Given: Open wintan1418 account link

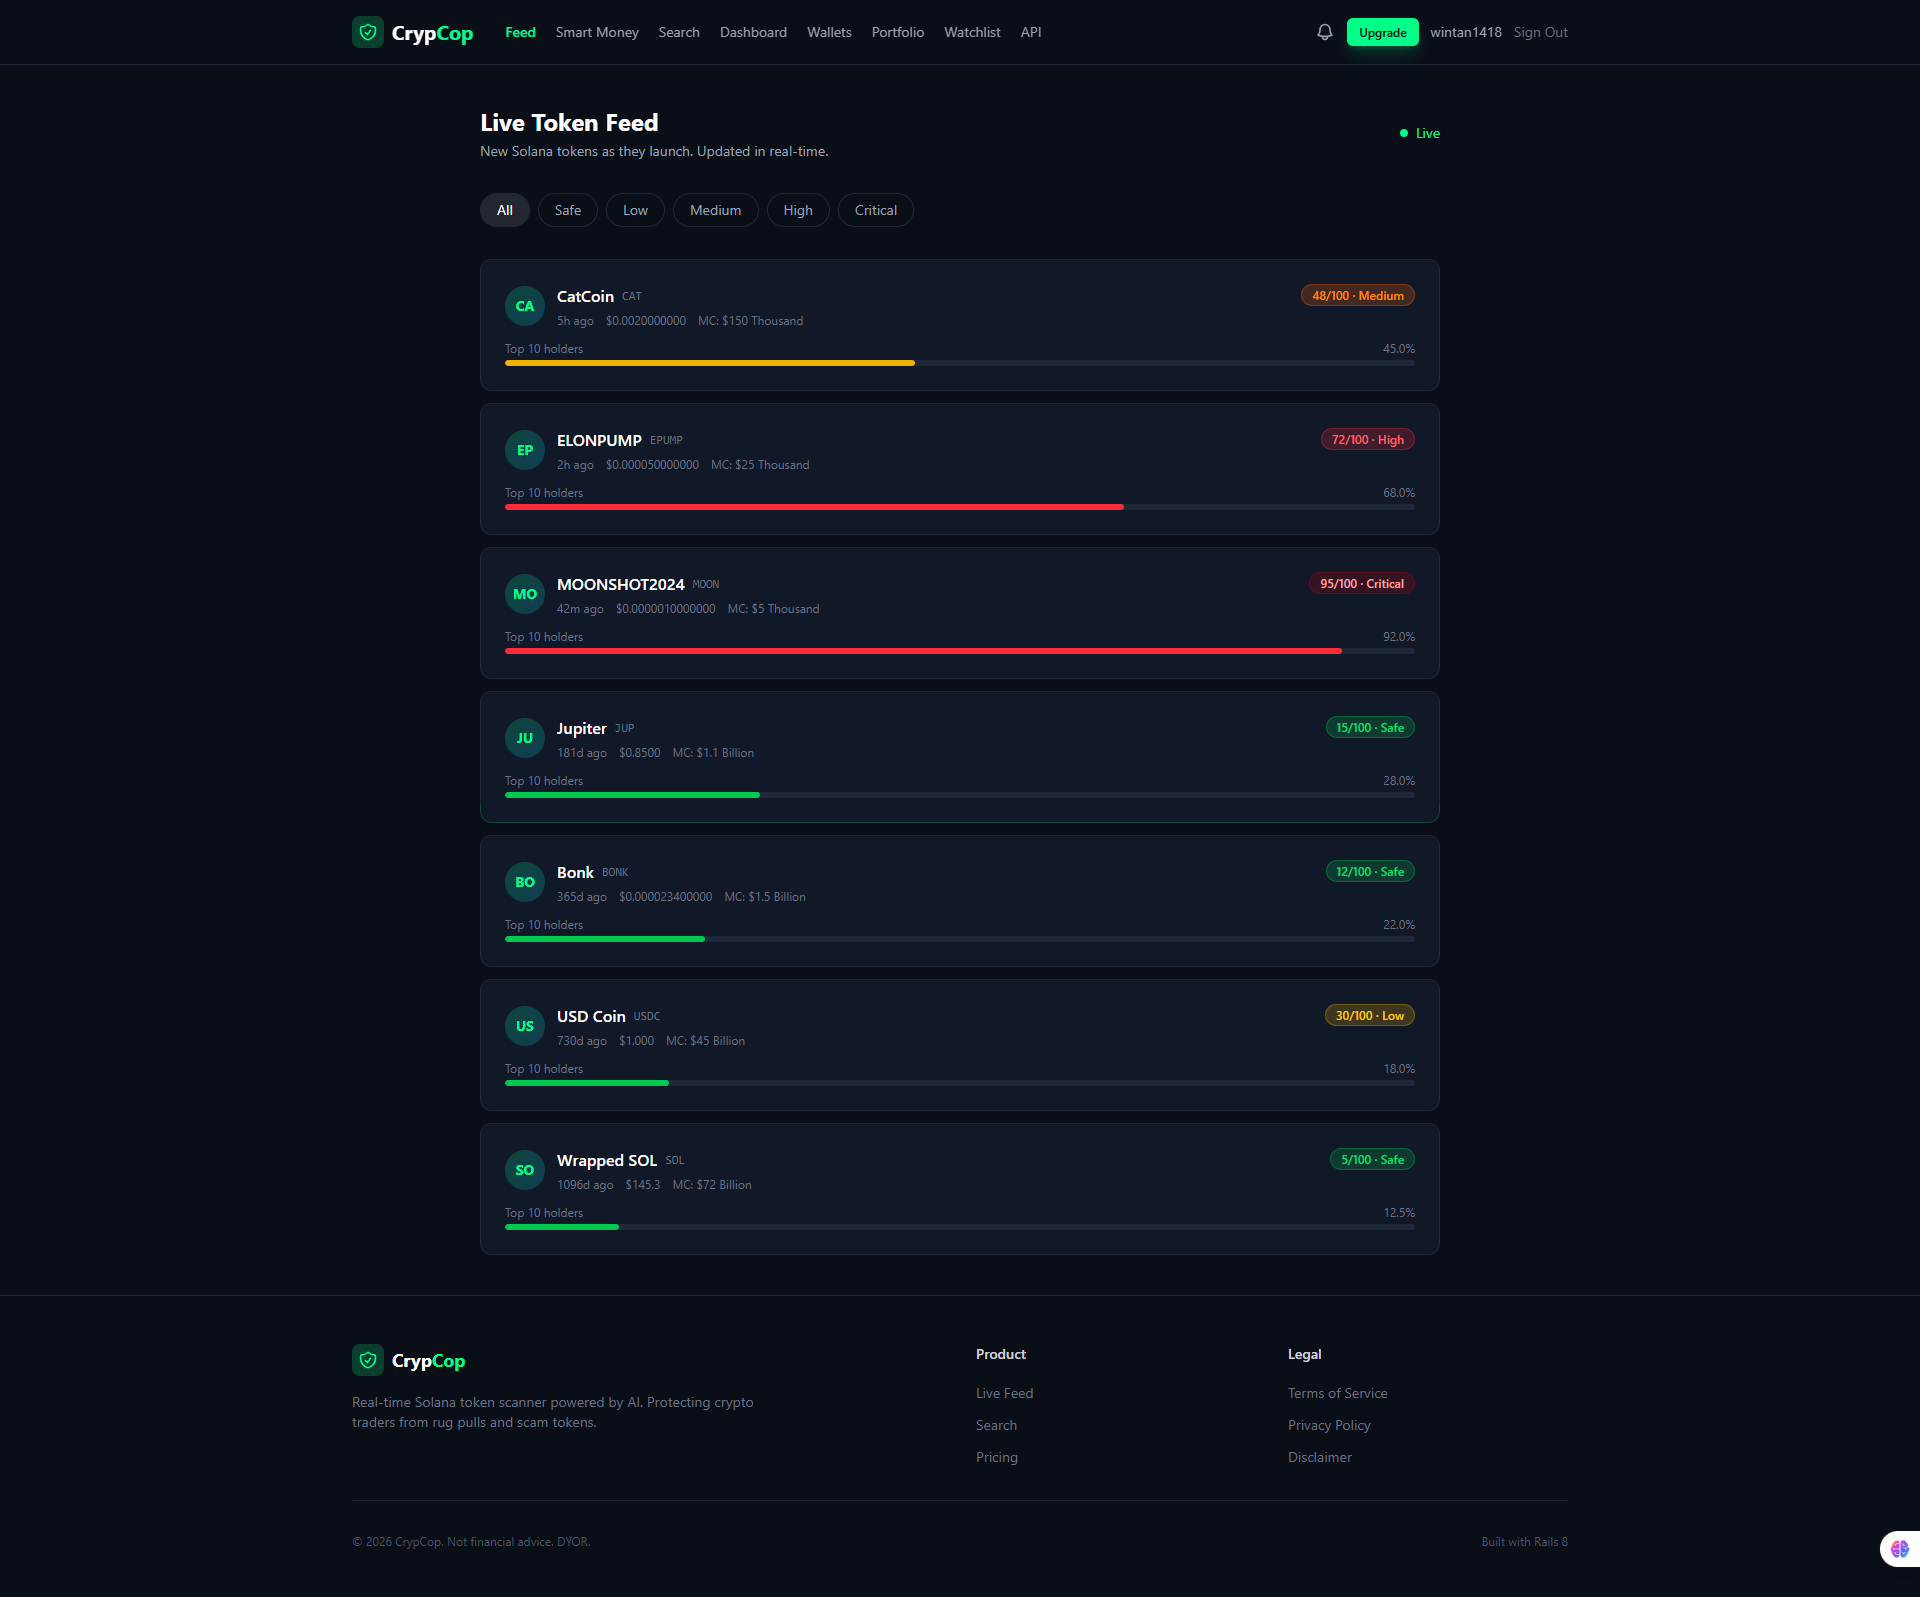Looking at the screenshot, I should click(1466, 32).
